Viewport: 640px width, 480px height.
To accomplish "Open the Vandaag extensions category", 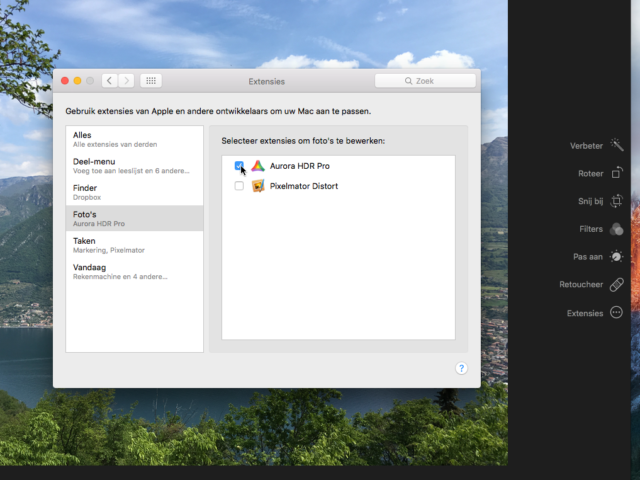I will pos(134,272).
